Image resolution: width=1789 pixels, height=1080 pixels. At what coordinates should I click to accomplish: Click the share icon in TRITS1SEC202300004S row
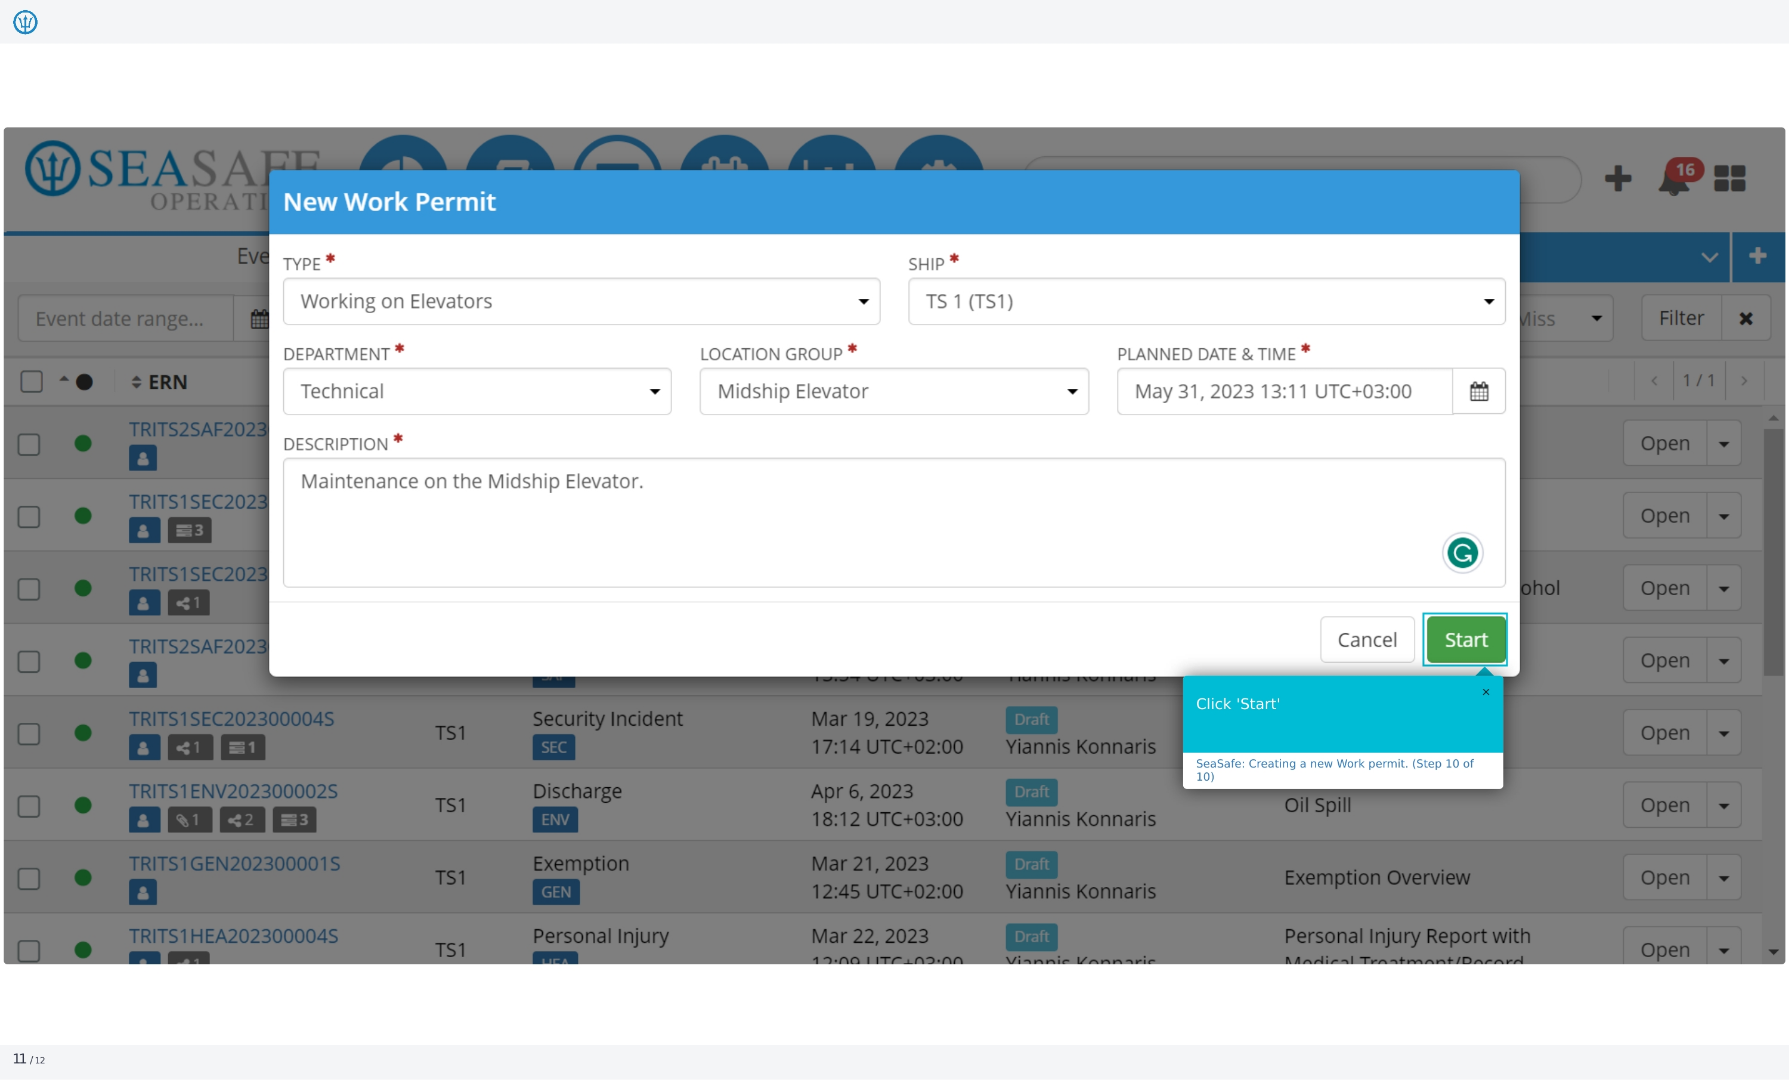188,747
